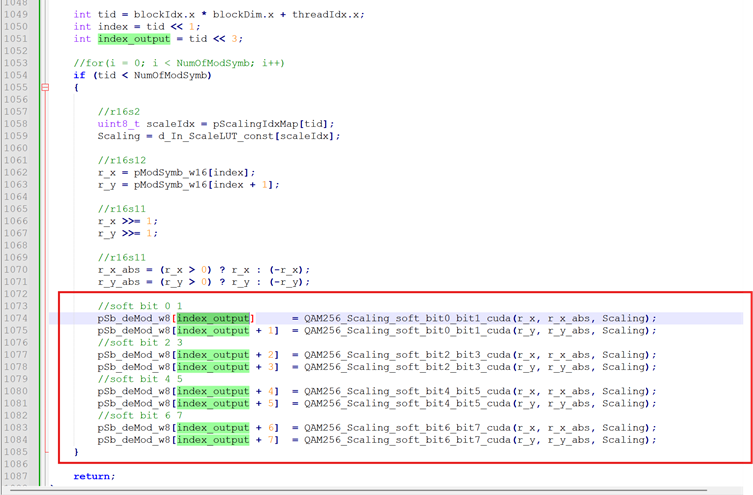The image size is (753, 495).
Task: Click 'uint8_t' type keyword
Action: (119, 124)
